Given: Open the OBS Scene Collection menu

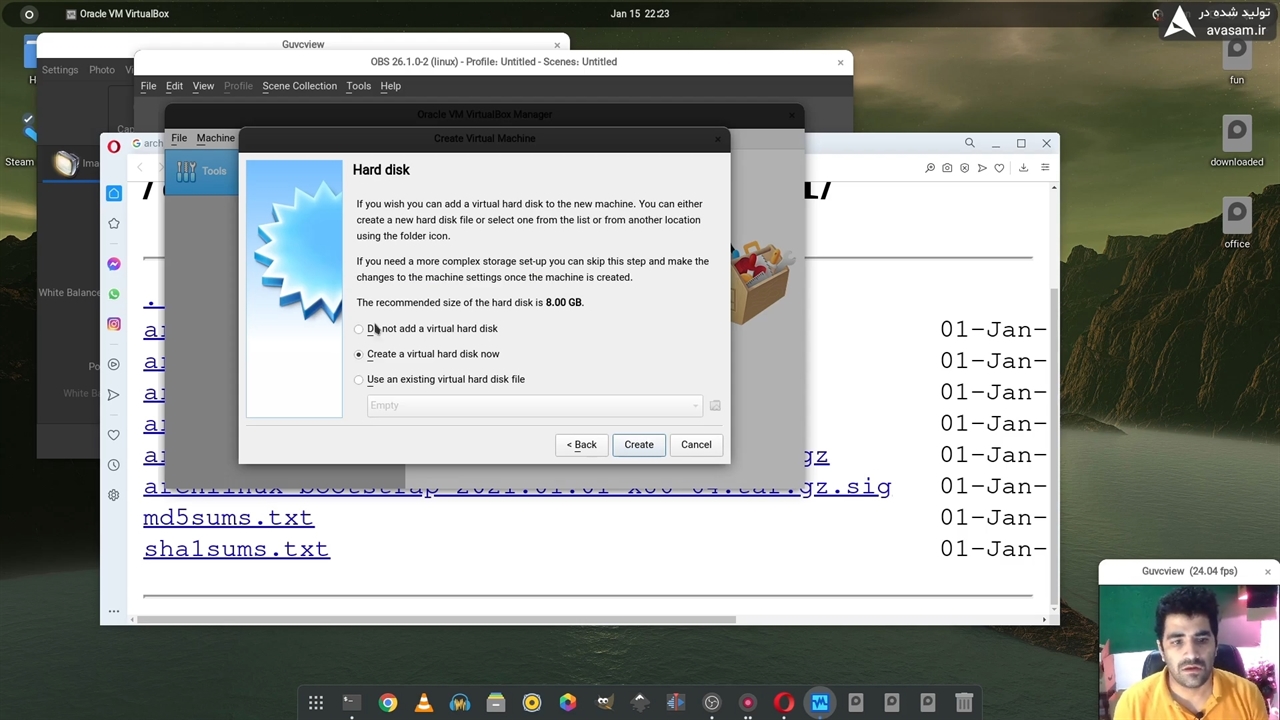Looking at the screenshot, I should pos(299,86).
